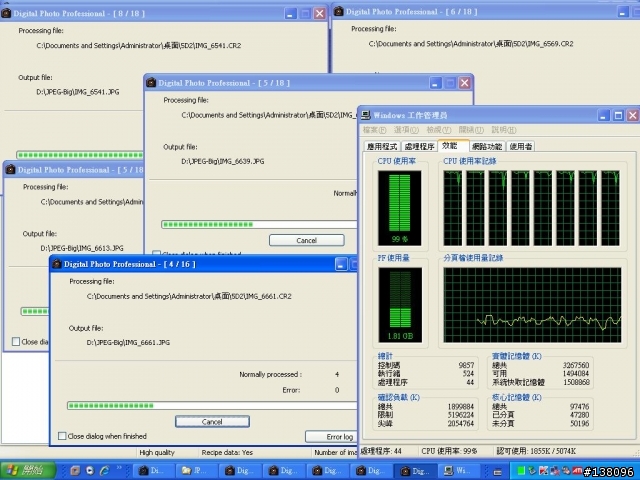Viewport: 640px width, 480px height.
Task: Click the currently pressed Dig... taskbar button
Action: coord(416,471)
